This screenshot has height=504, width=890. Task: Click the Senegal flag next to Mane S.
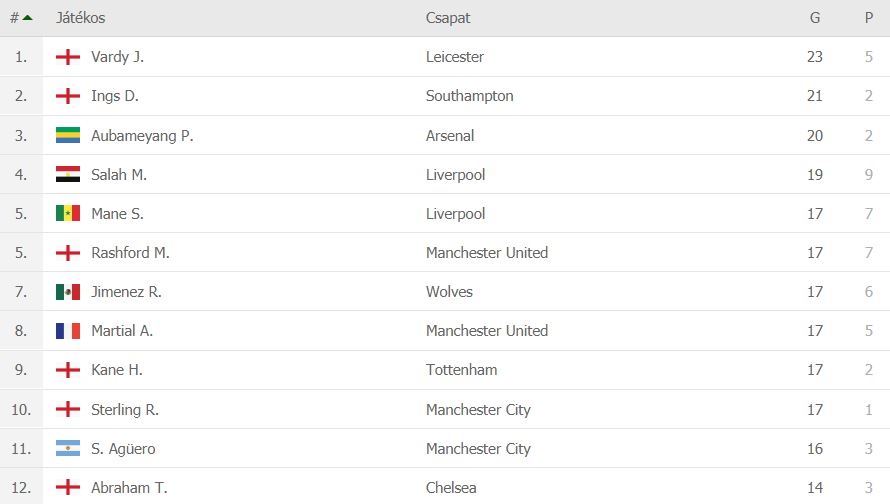(68, 213)
